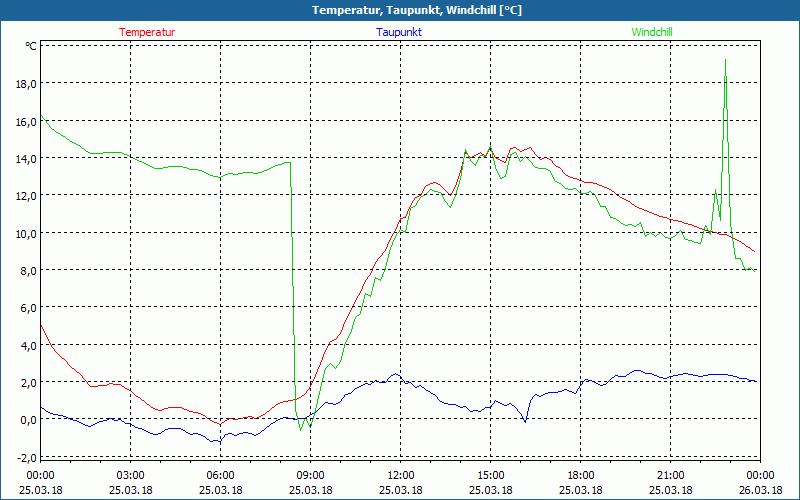Image resolution: width=800 pixels, height=500 pixels.
Task: Click the 14,0 y-axis value
Action: click(x=26, y=159)
